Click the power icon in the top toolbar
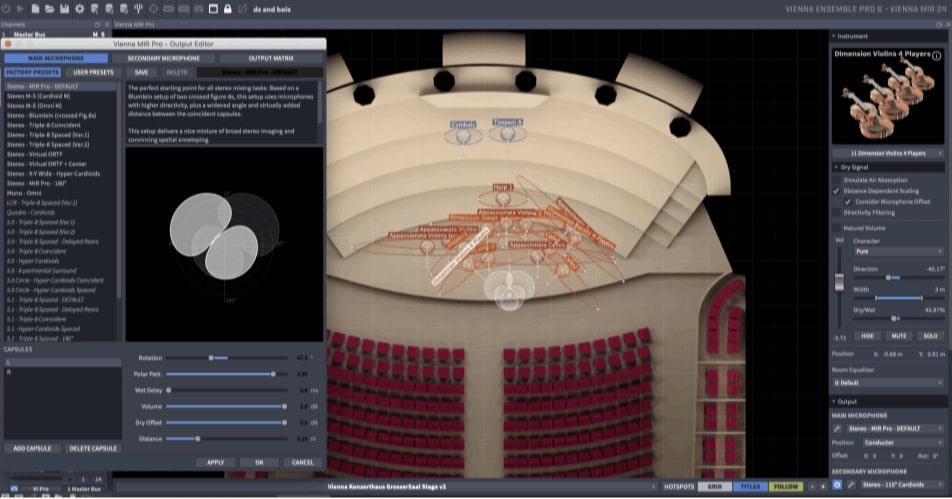952x499 pixels. (7, 8)
